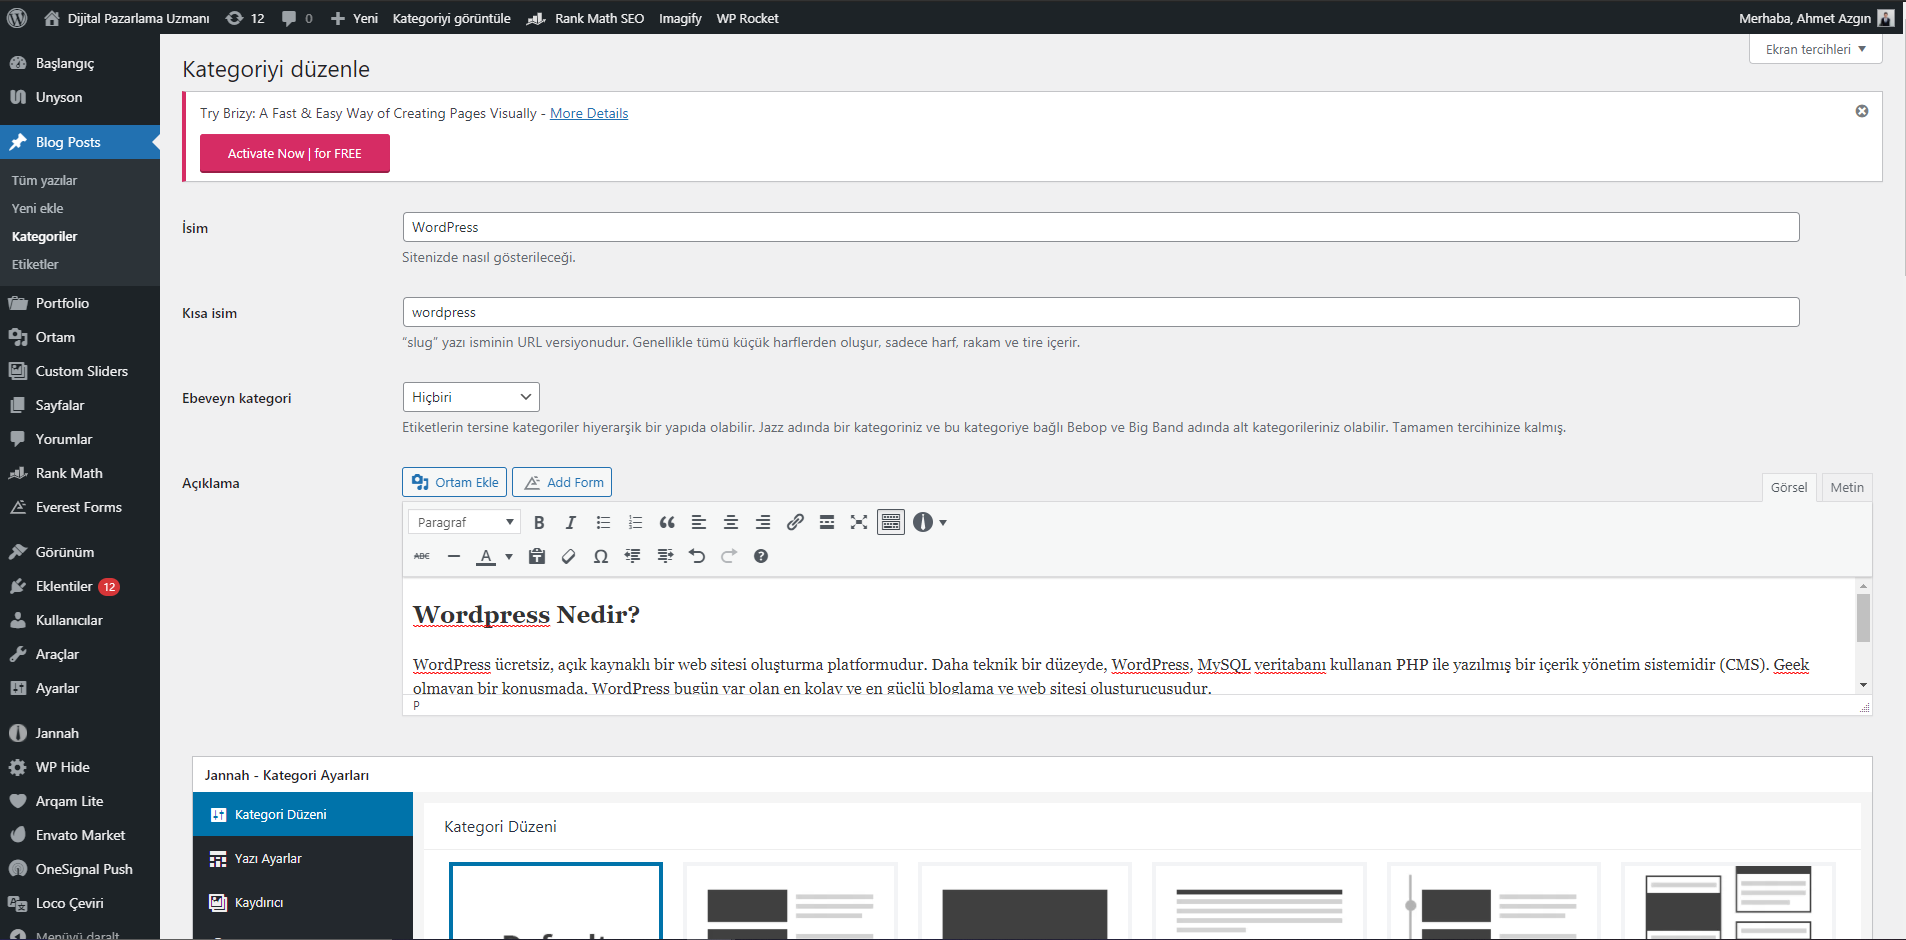
Task: Toggle bold formatting in the editor
Action: click(x=539, y=522)
